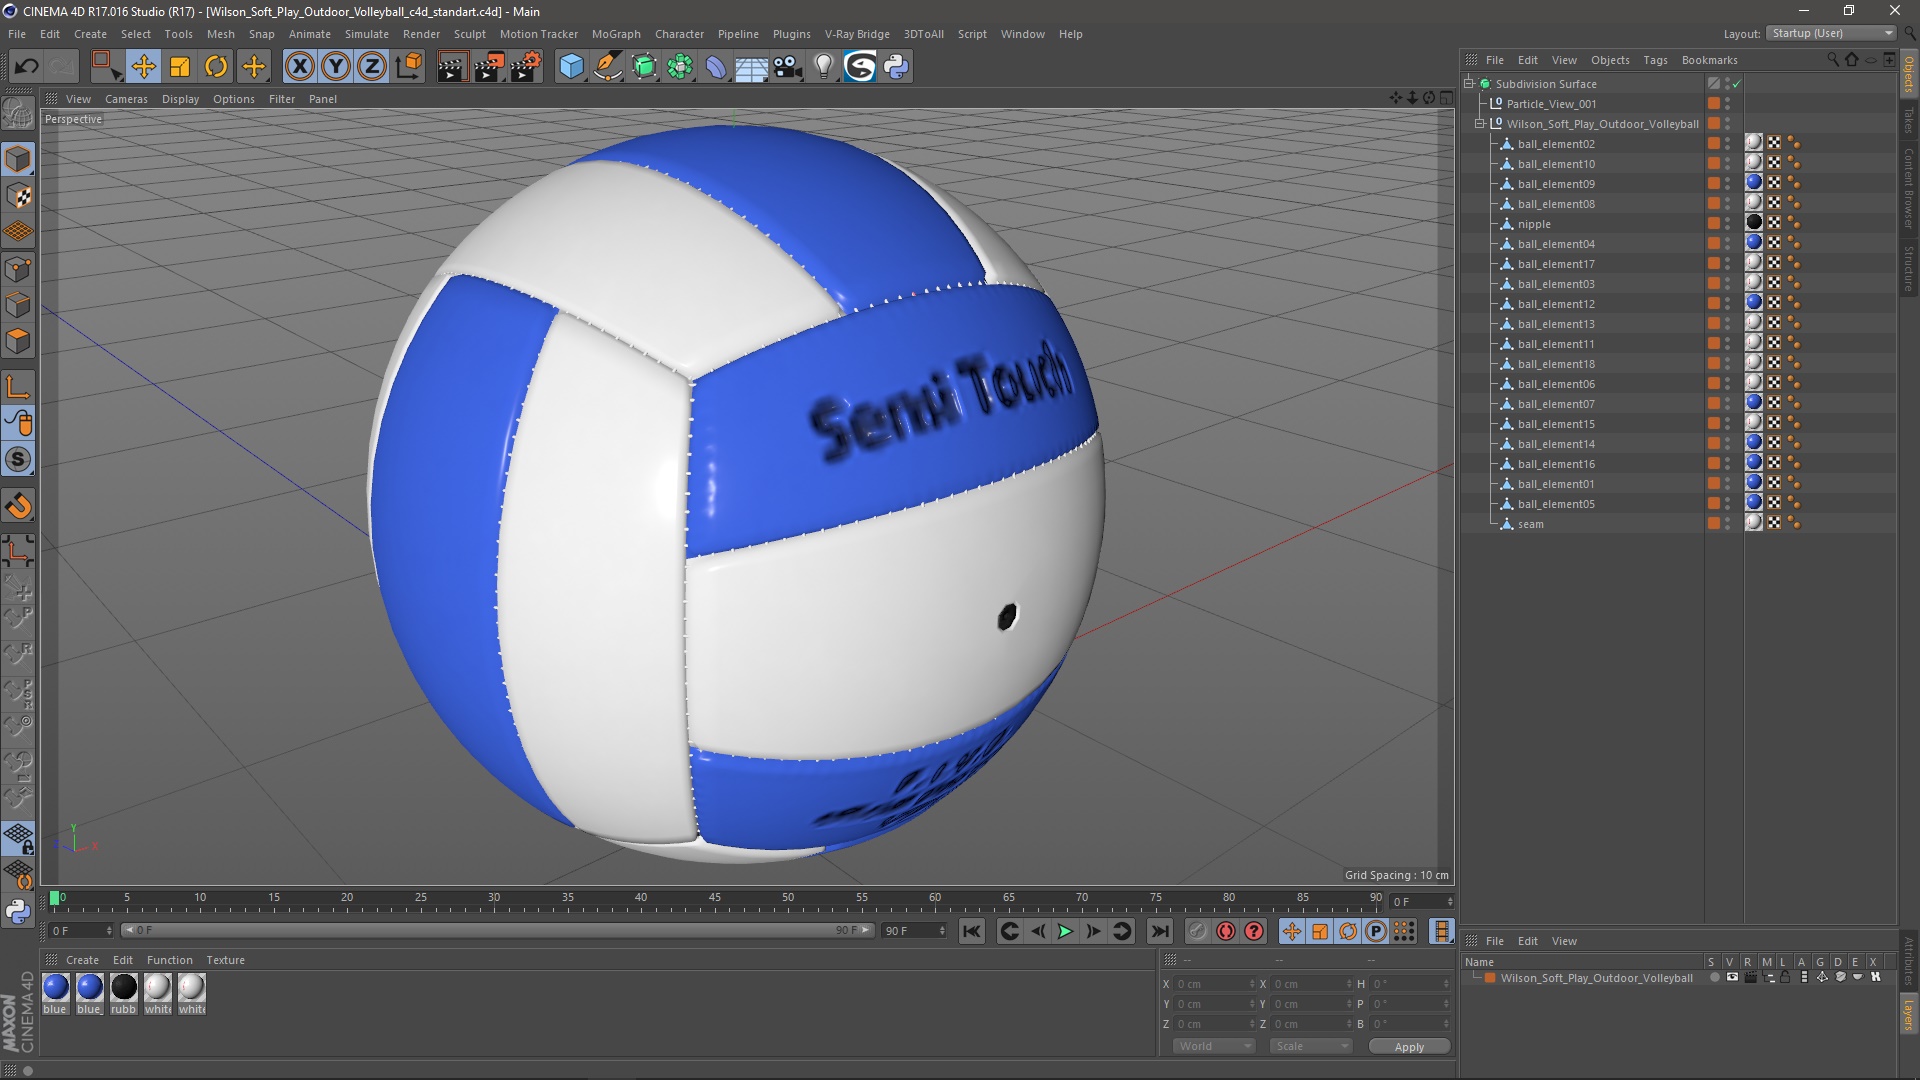Open the Bookmarks menu in Objects panel

pyautogui.click(x=1709, y=60)
